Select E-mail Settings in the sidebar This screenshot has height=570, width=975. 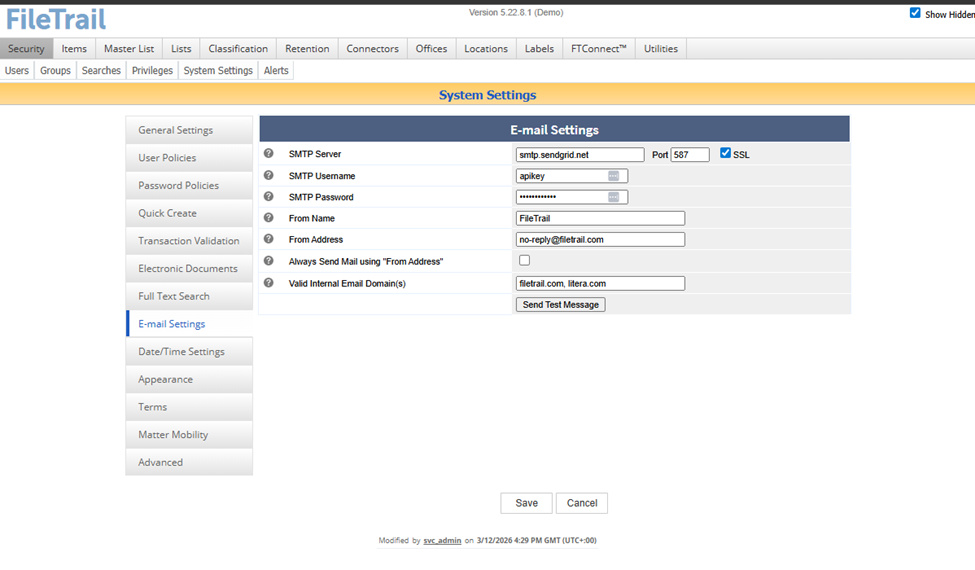[x=189, y=324]
